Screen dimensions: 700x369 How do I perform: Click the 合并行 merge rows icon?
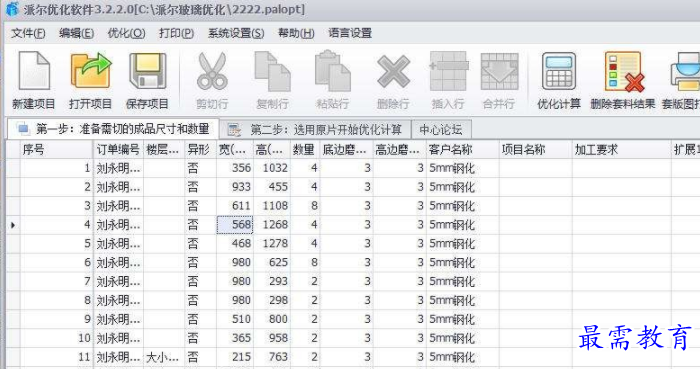(499, 71)
